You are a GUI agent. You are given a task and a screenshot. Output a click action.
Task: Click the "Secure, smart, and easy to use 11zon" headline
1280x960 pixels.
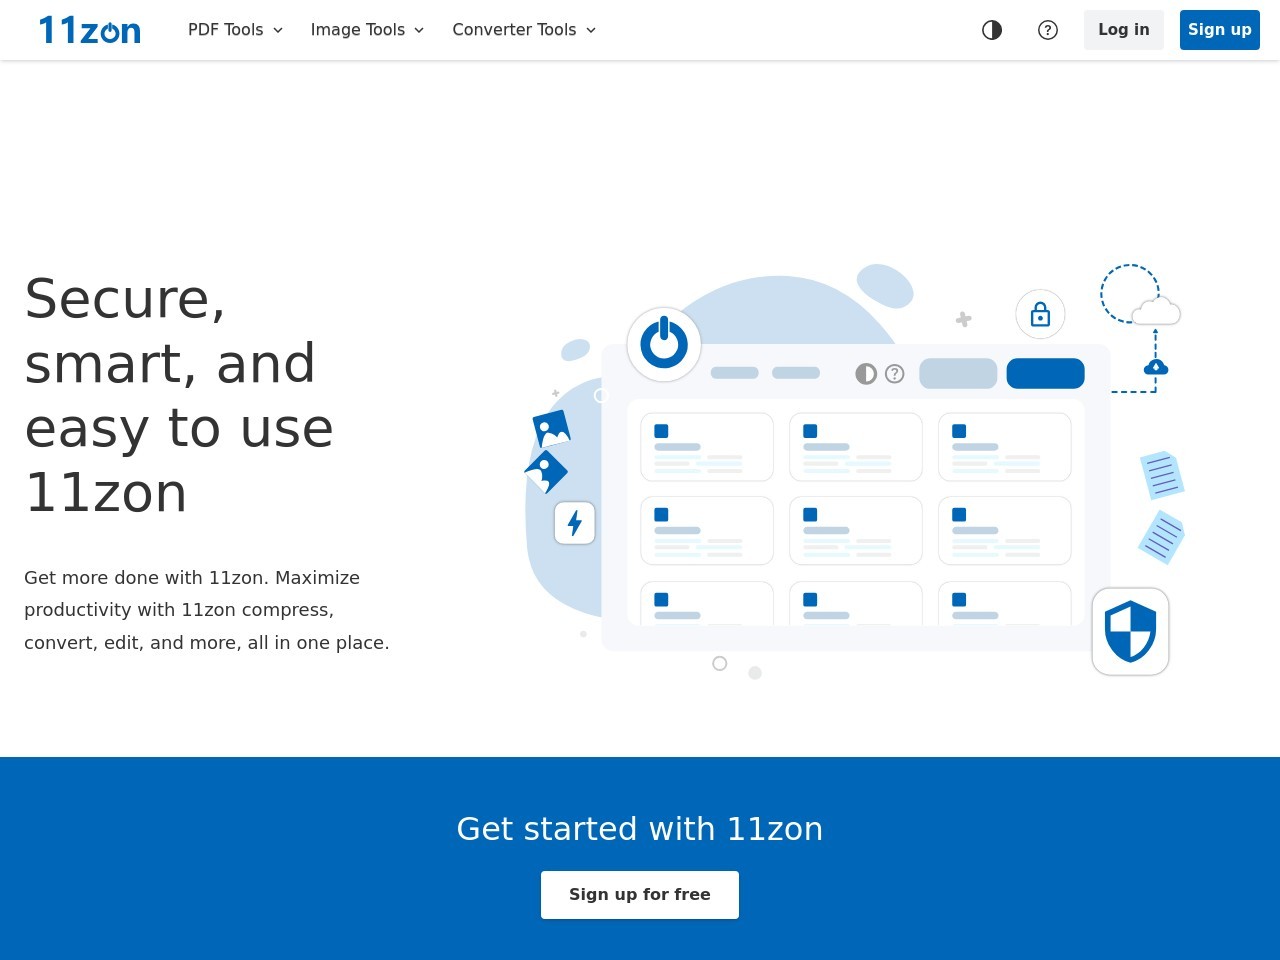[179, 396]
